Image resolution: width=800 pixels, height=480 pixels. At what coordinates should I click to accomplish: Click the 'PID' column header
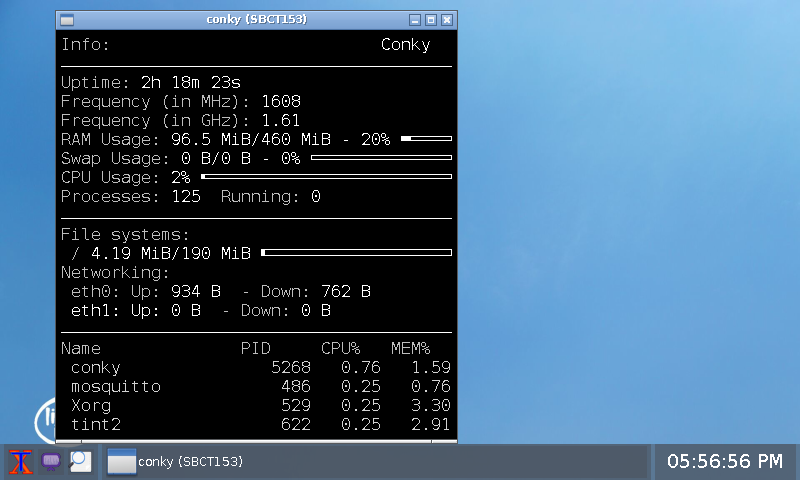pyautogui.click(x=256, y=348)
